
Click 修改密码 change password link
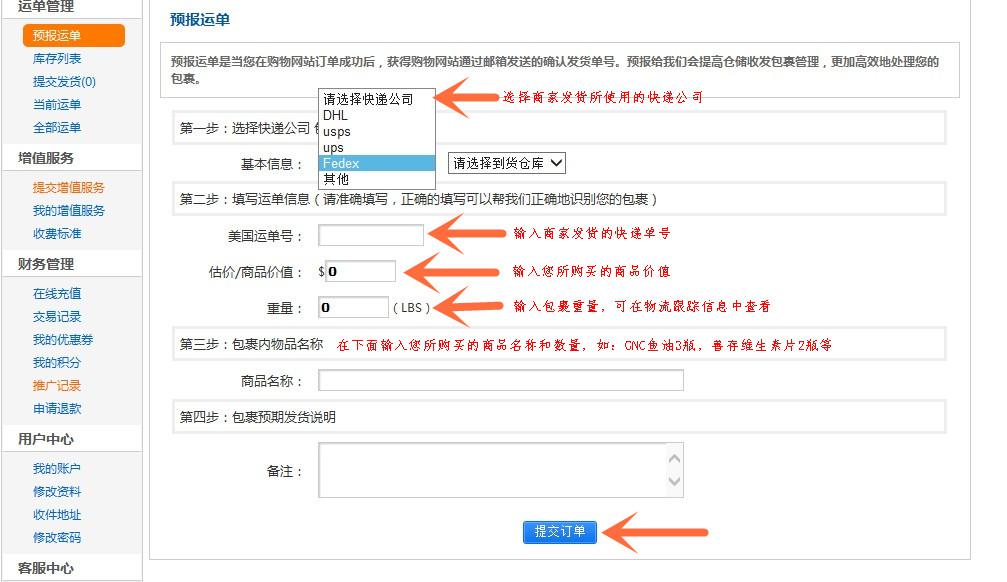tap(57, 538)
